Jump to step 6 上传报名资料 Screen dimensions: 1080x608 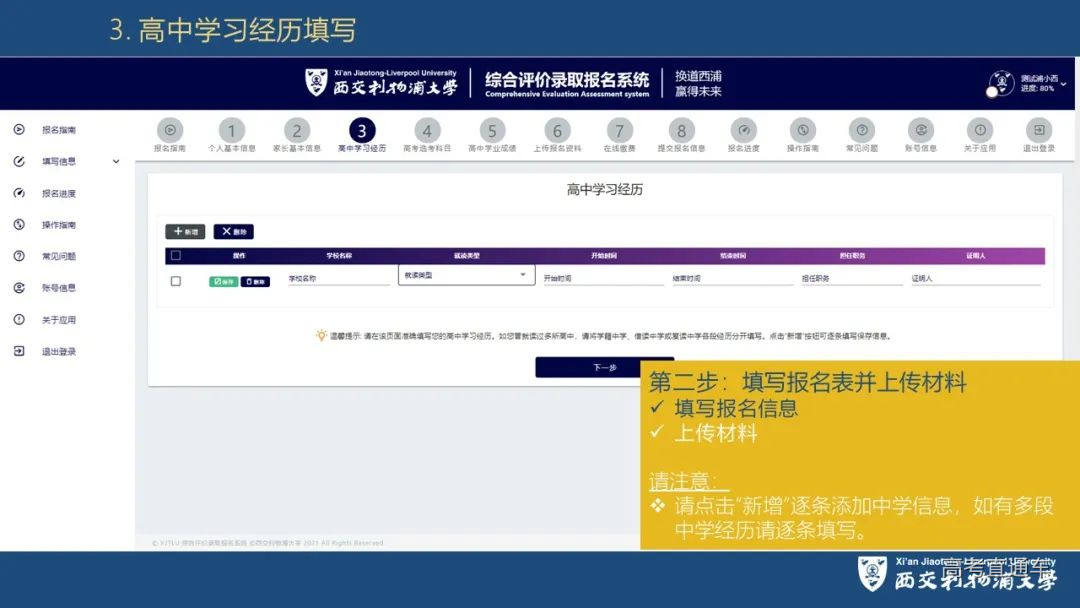[x=556, y=130]
